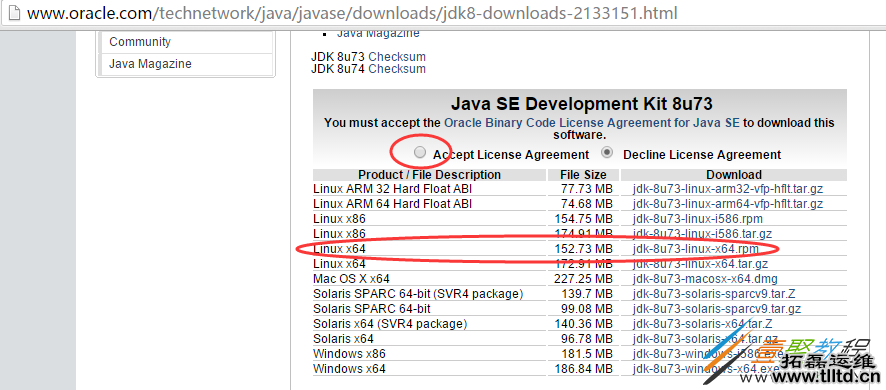Download jdk-8u73-solaris-sparcv9.tar.gz
The height and width of the screenshot is (390, 886).
coord(717,309)
